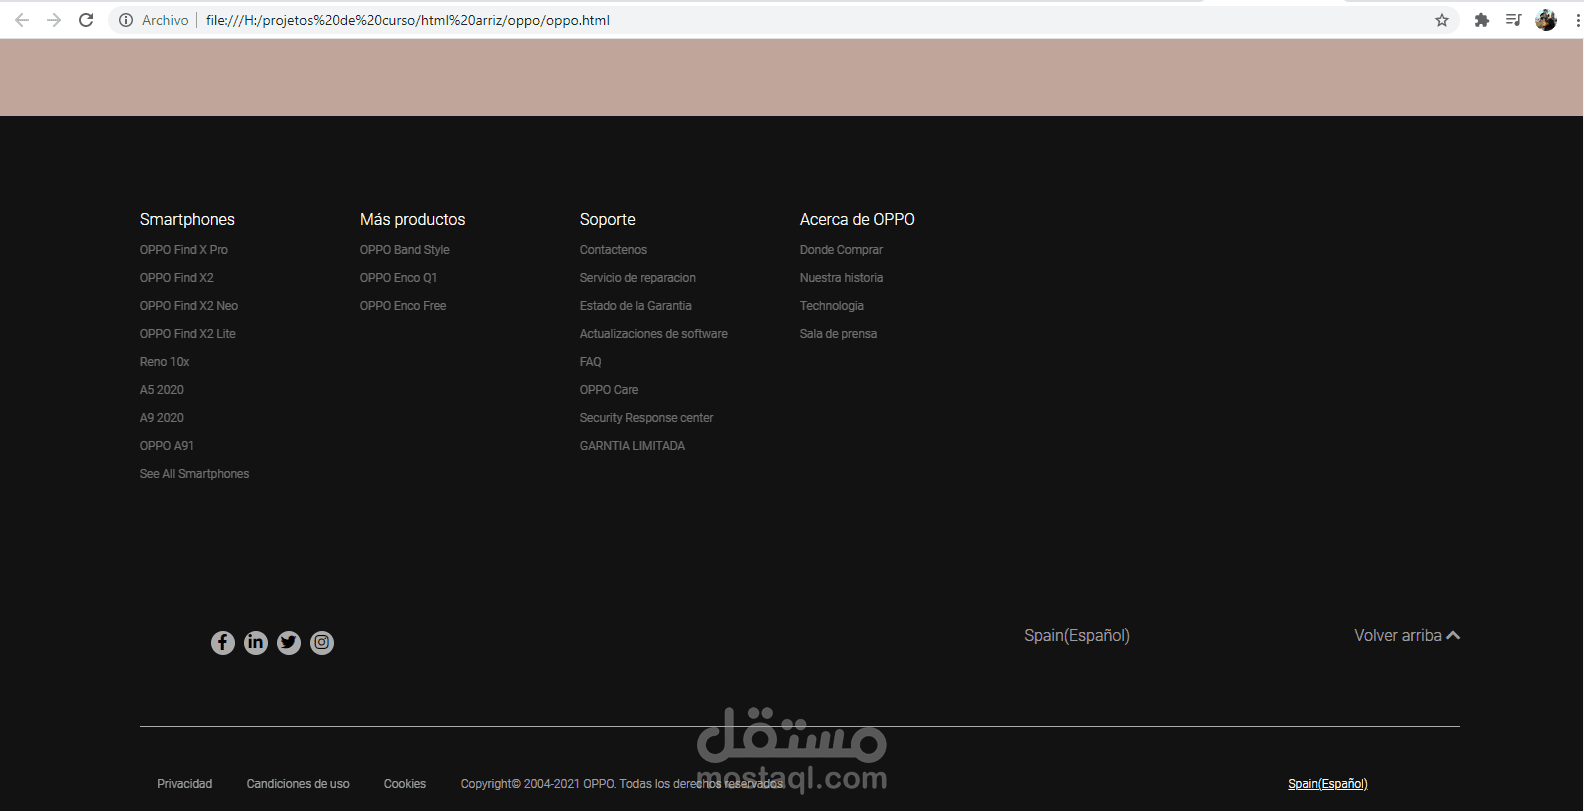
Task: Open the Privacidad footer link
Action: (x=185, y=784)
